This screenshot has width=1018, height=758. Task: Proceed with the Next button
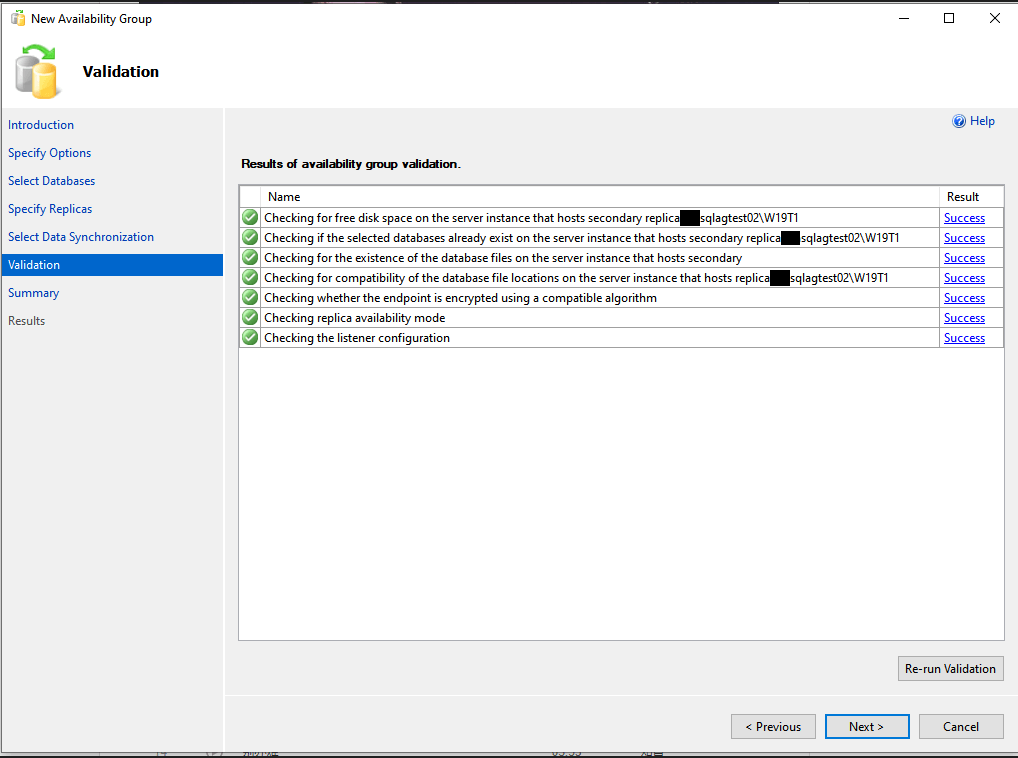(866, 727)
